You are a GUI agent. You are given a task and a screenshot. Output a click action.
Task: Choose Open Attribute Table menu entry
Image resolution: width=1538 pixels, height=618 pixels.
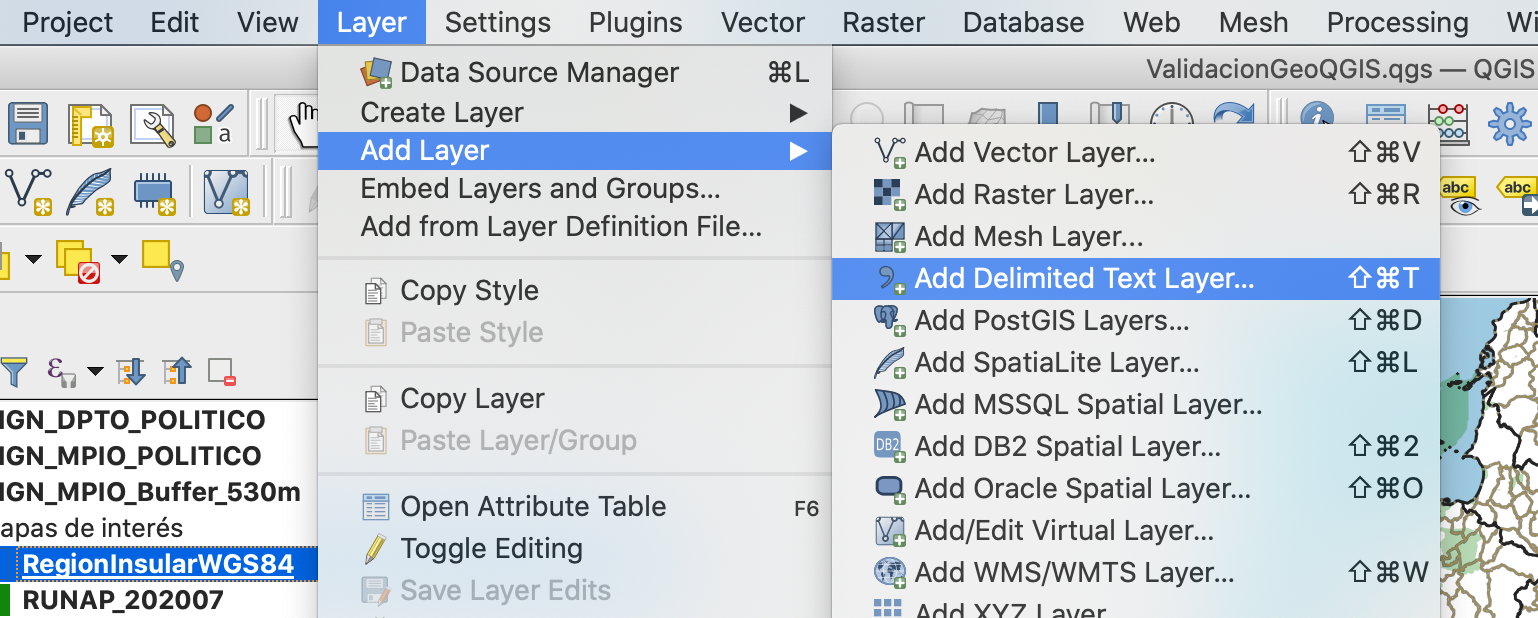point(575,507)
